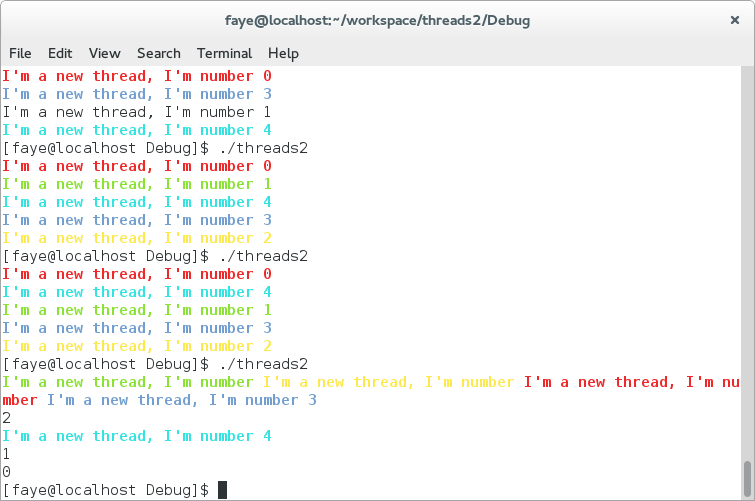
Task: Click the lone '1' output line
Action: [x=6, y=454]
